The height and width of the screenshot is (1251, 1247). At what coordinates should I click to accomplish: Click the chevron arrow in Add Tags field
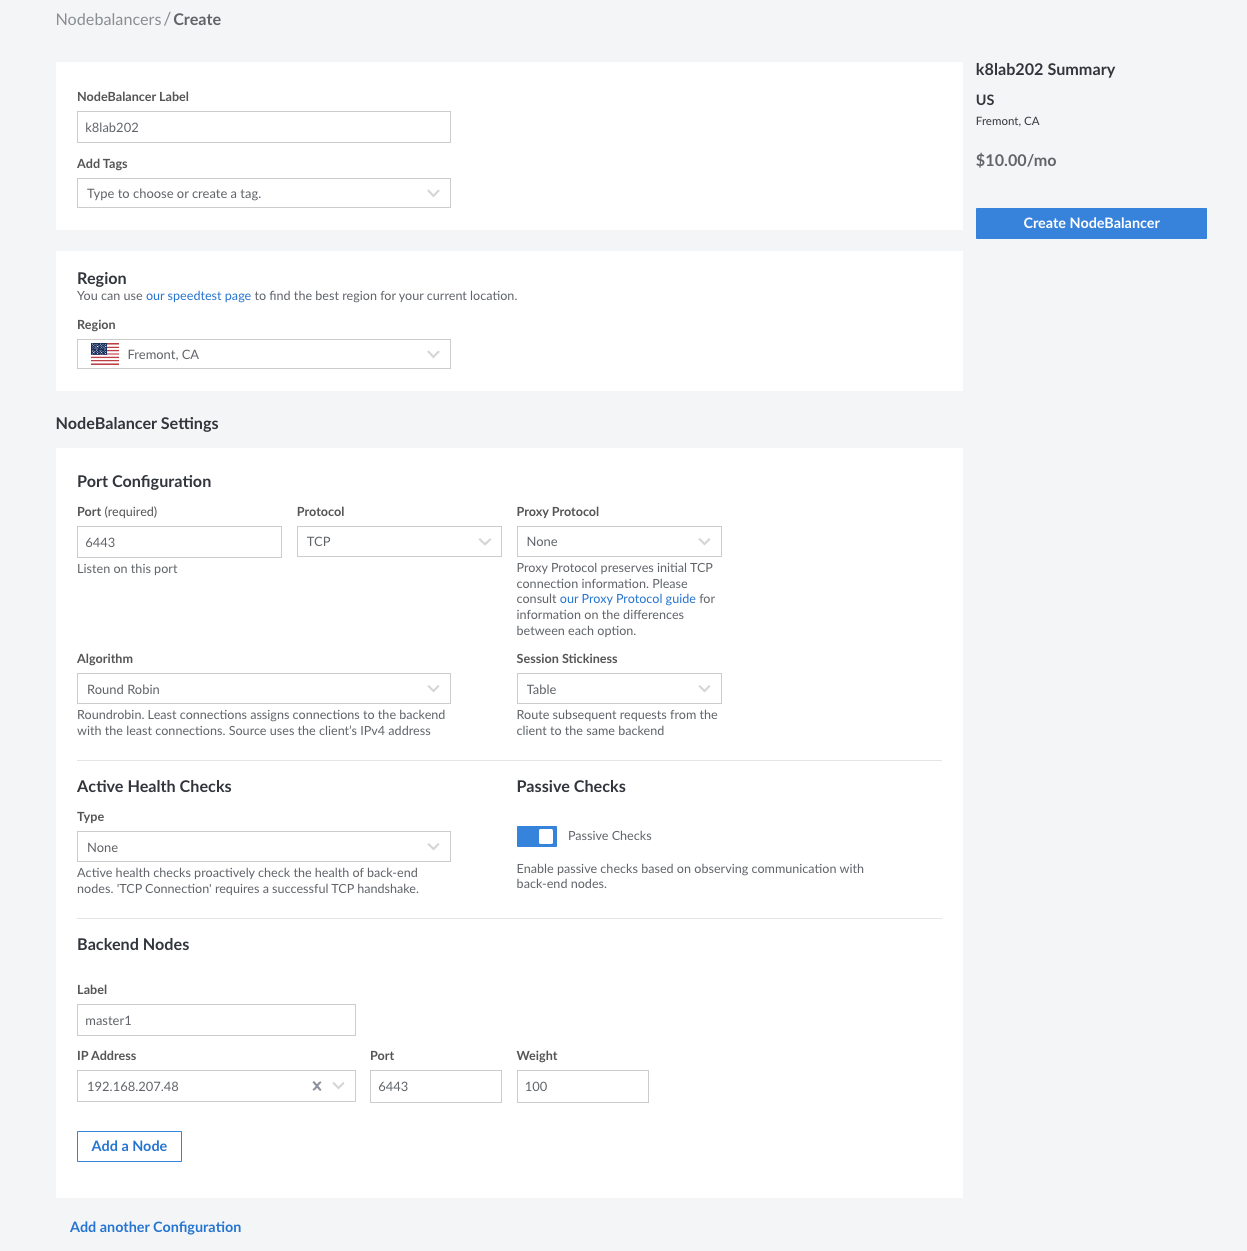pos(433,193)
